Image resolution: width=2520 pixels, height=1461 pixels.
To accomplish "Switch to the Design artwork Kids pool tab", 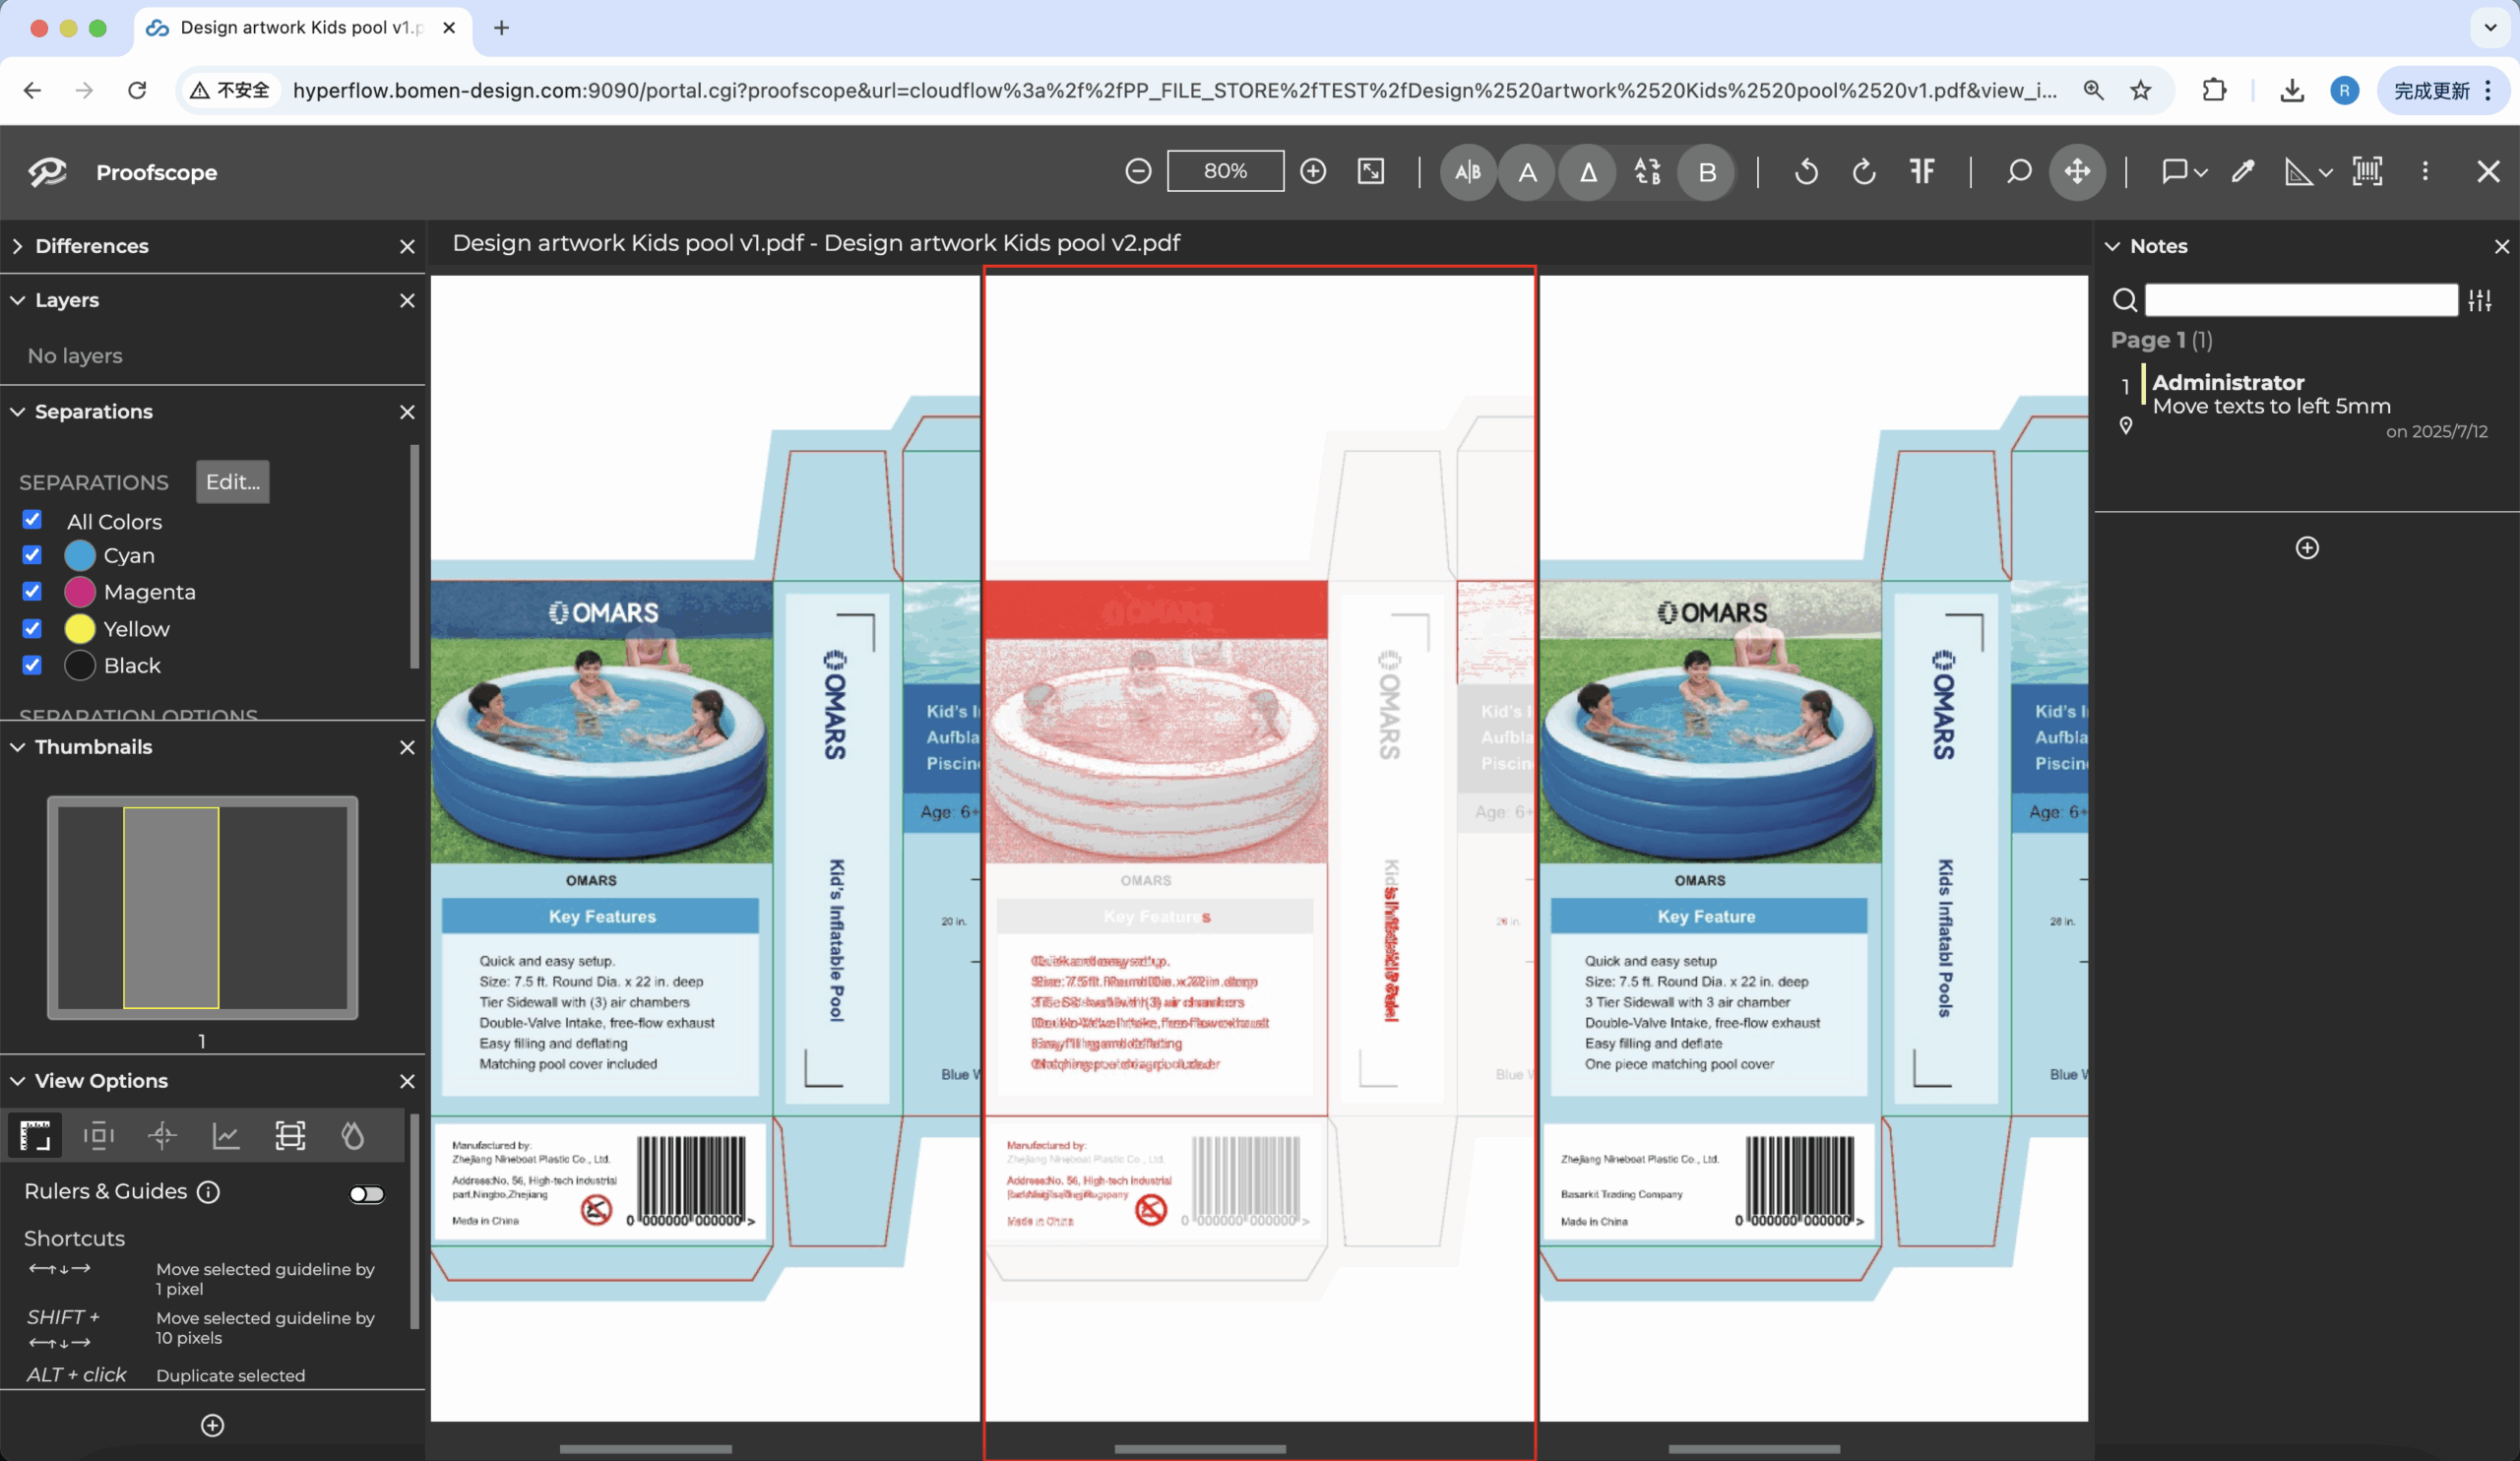I will 300,28.
